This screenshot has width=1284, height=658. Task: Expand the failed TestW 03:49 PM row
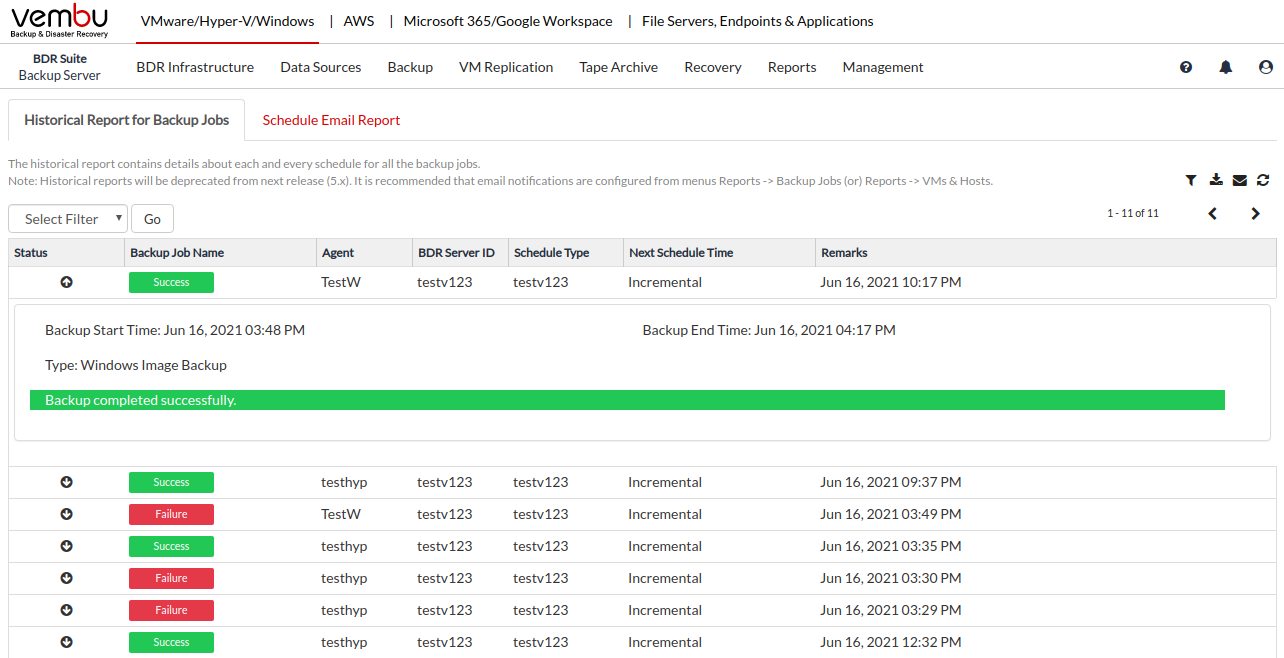pyautogui.click(x=67, y=514)
